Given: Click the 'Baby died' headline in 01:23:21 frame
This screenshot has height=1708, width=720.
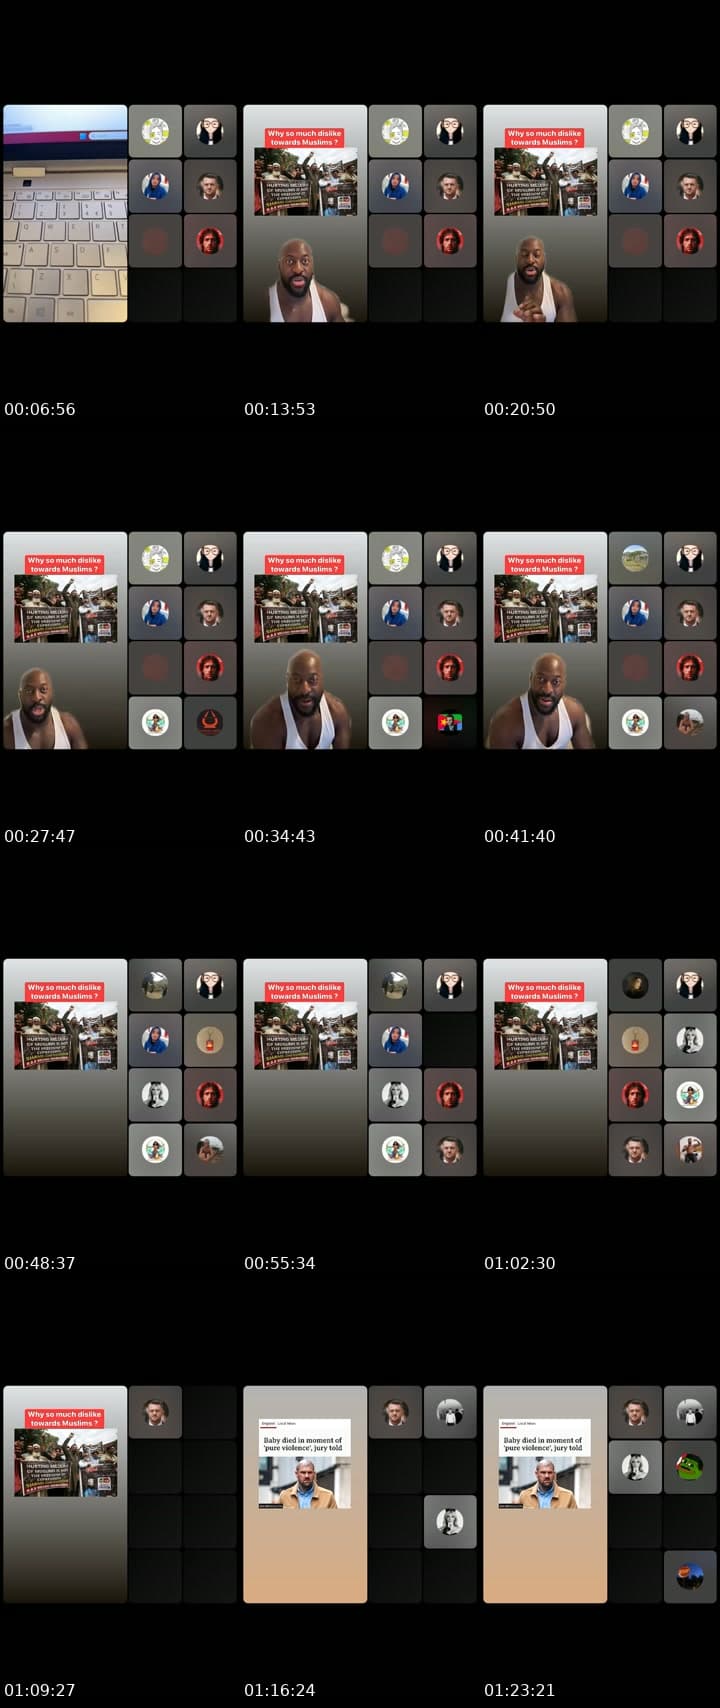Looking at the screenshot, I should [545, 1444].
